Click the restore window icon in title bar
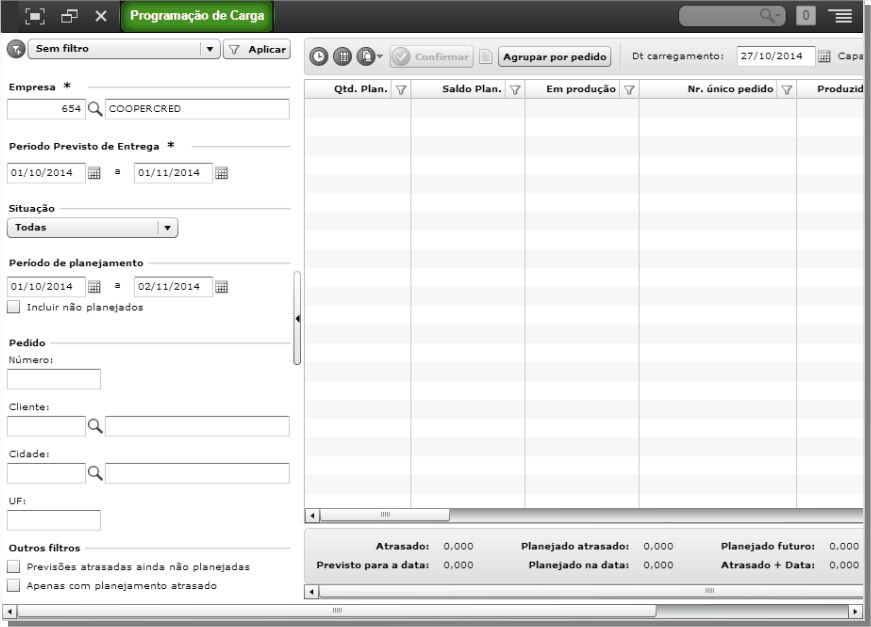This screenshot has width=871, height=627. [69, 16]
